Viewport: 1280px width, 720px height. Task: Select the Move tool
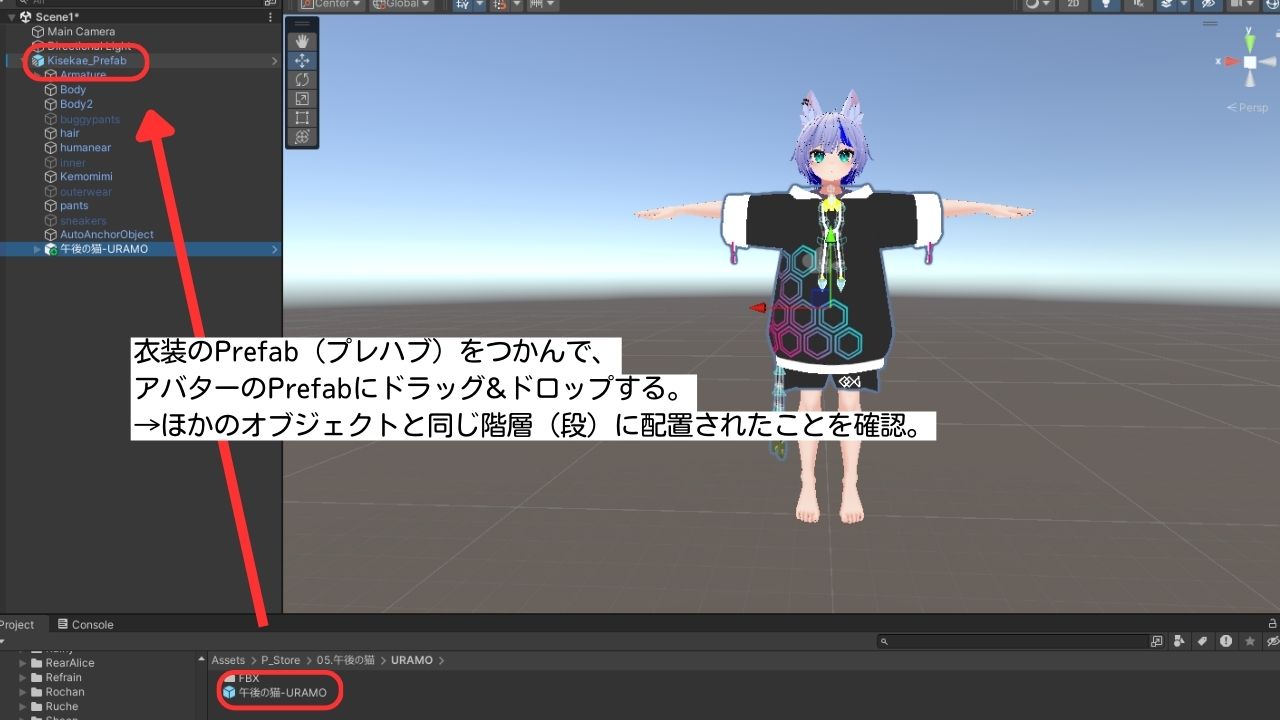coord(302,61)
